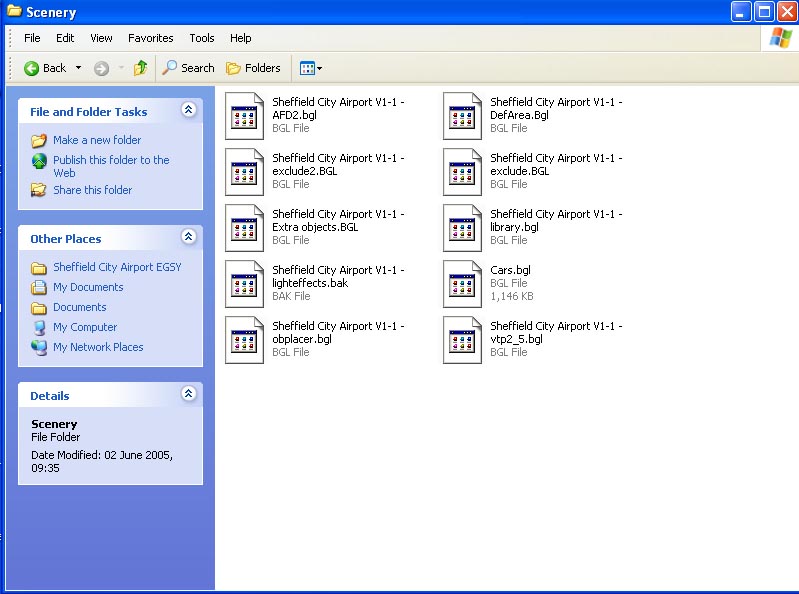Select the vtp2_5.bgl file icon
This screenshot has width=799, height=594.
tap(462, 339)
